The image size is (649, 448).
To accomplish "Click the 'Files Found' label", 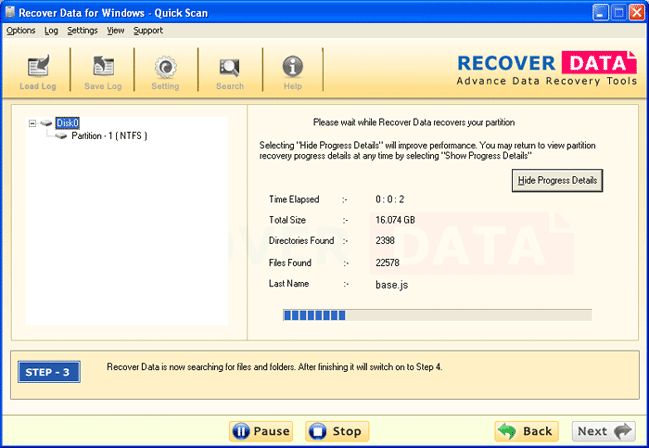I will tap(290, 263).
